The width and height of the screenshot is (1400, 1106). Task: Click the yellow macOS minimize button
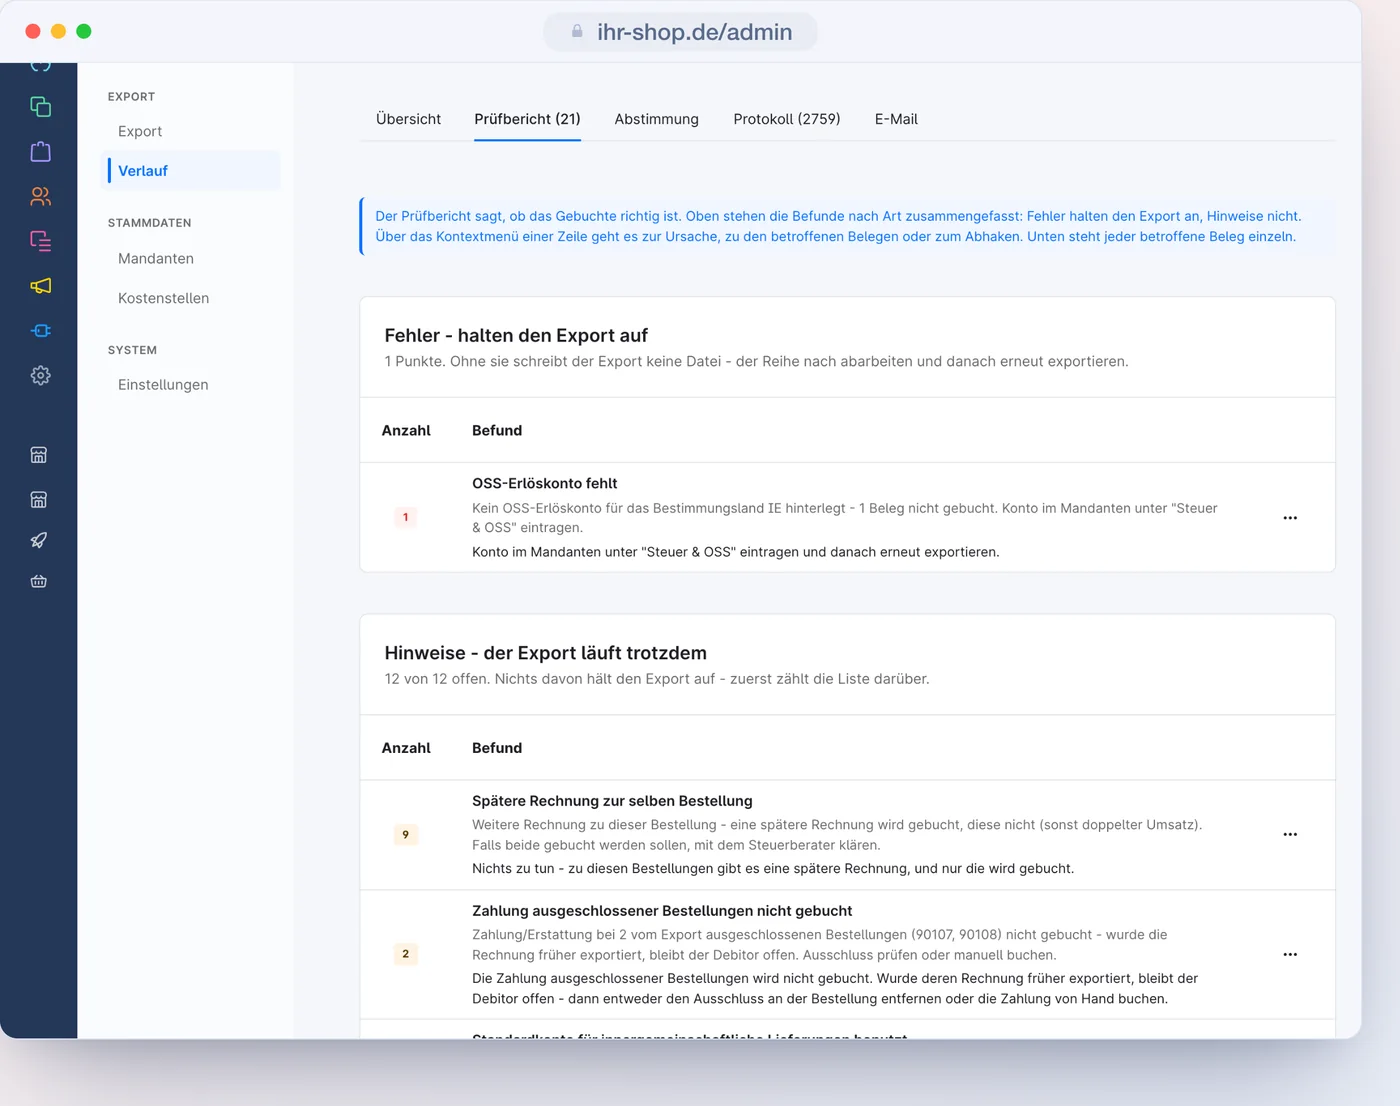click(58, 31)
